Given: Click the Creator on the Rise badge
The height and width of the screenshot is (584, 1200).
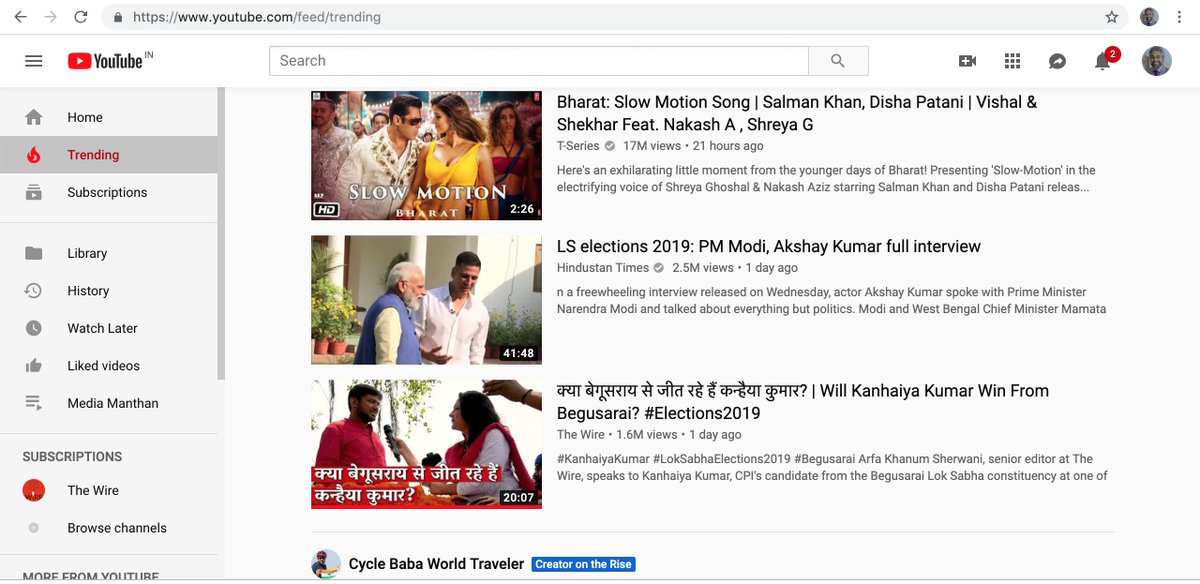Looking at the screenshot, I should pyautogui.click(x=584, y=564).
